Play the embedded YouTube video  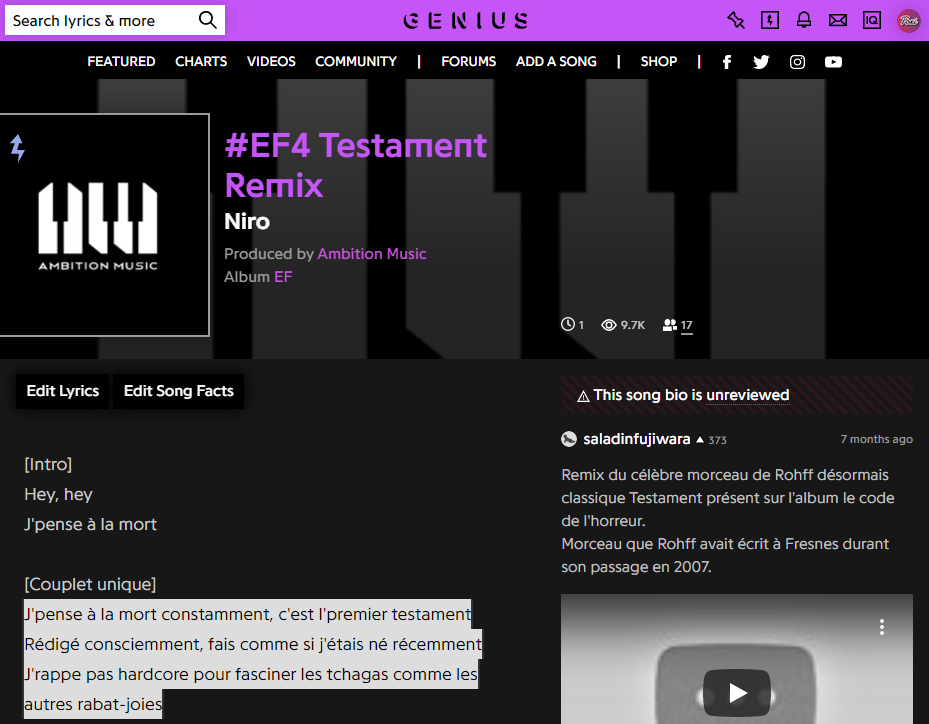pyautogui.click(x=736, y=692)
